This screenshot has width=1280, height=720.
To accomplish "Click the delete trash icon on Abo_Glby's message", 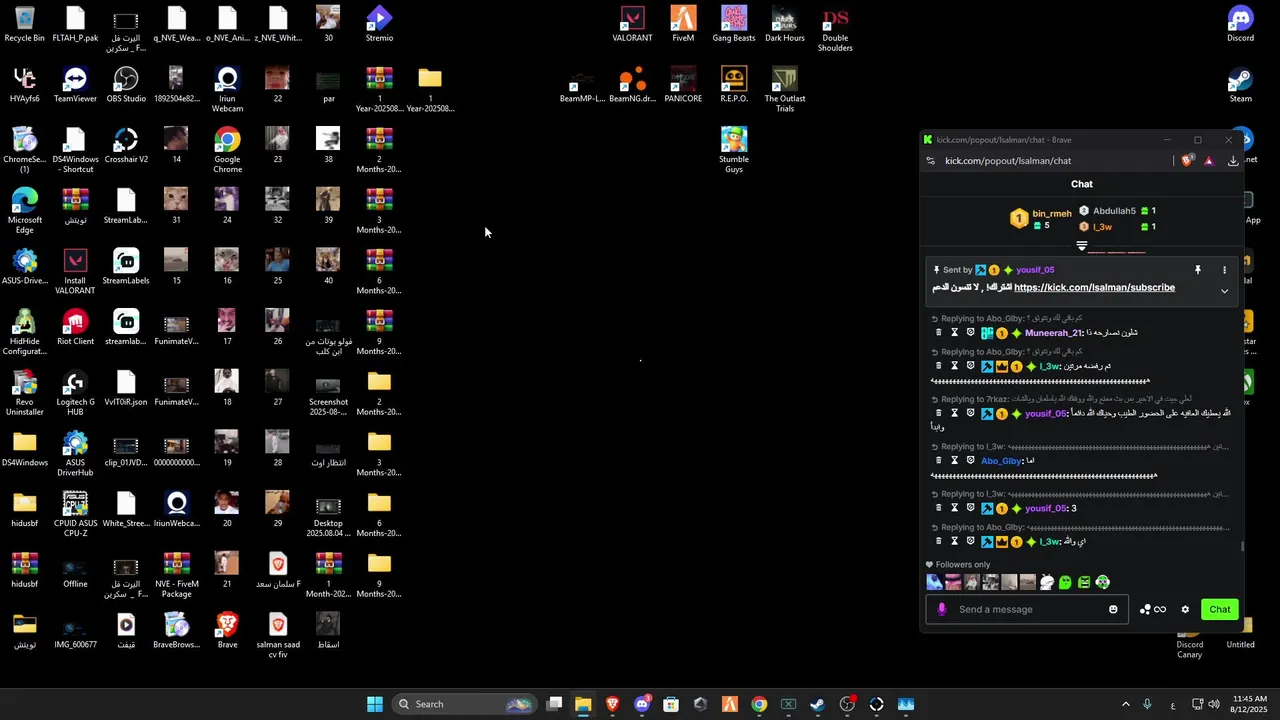I will [938, 461].
